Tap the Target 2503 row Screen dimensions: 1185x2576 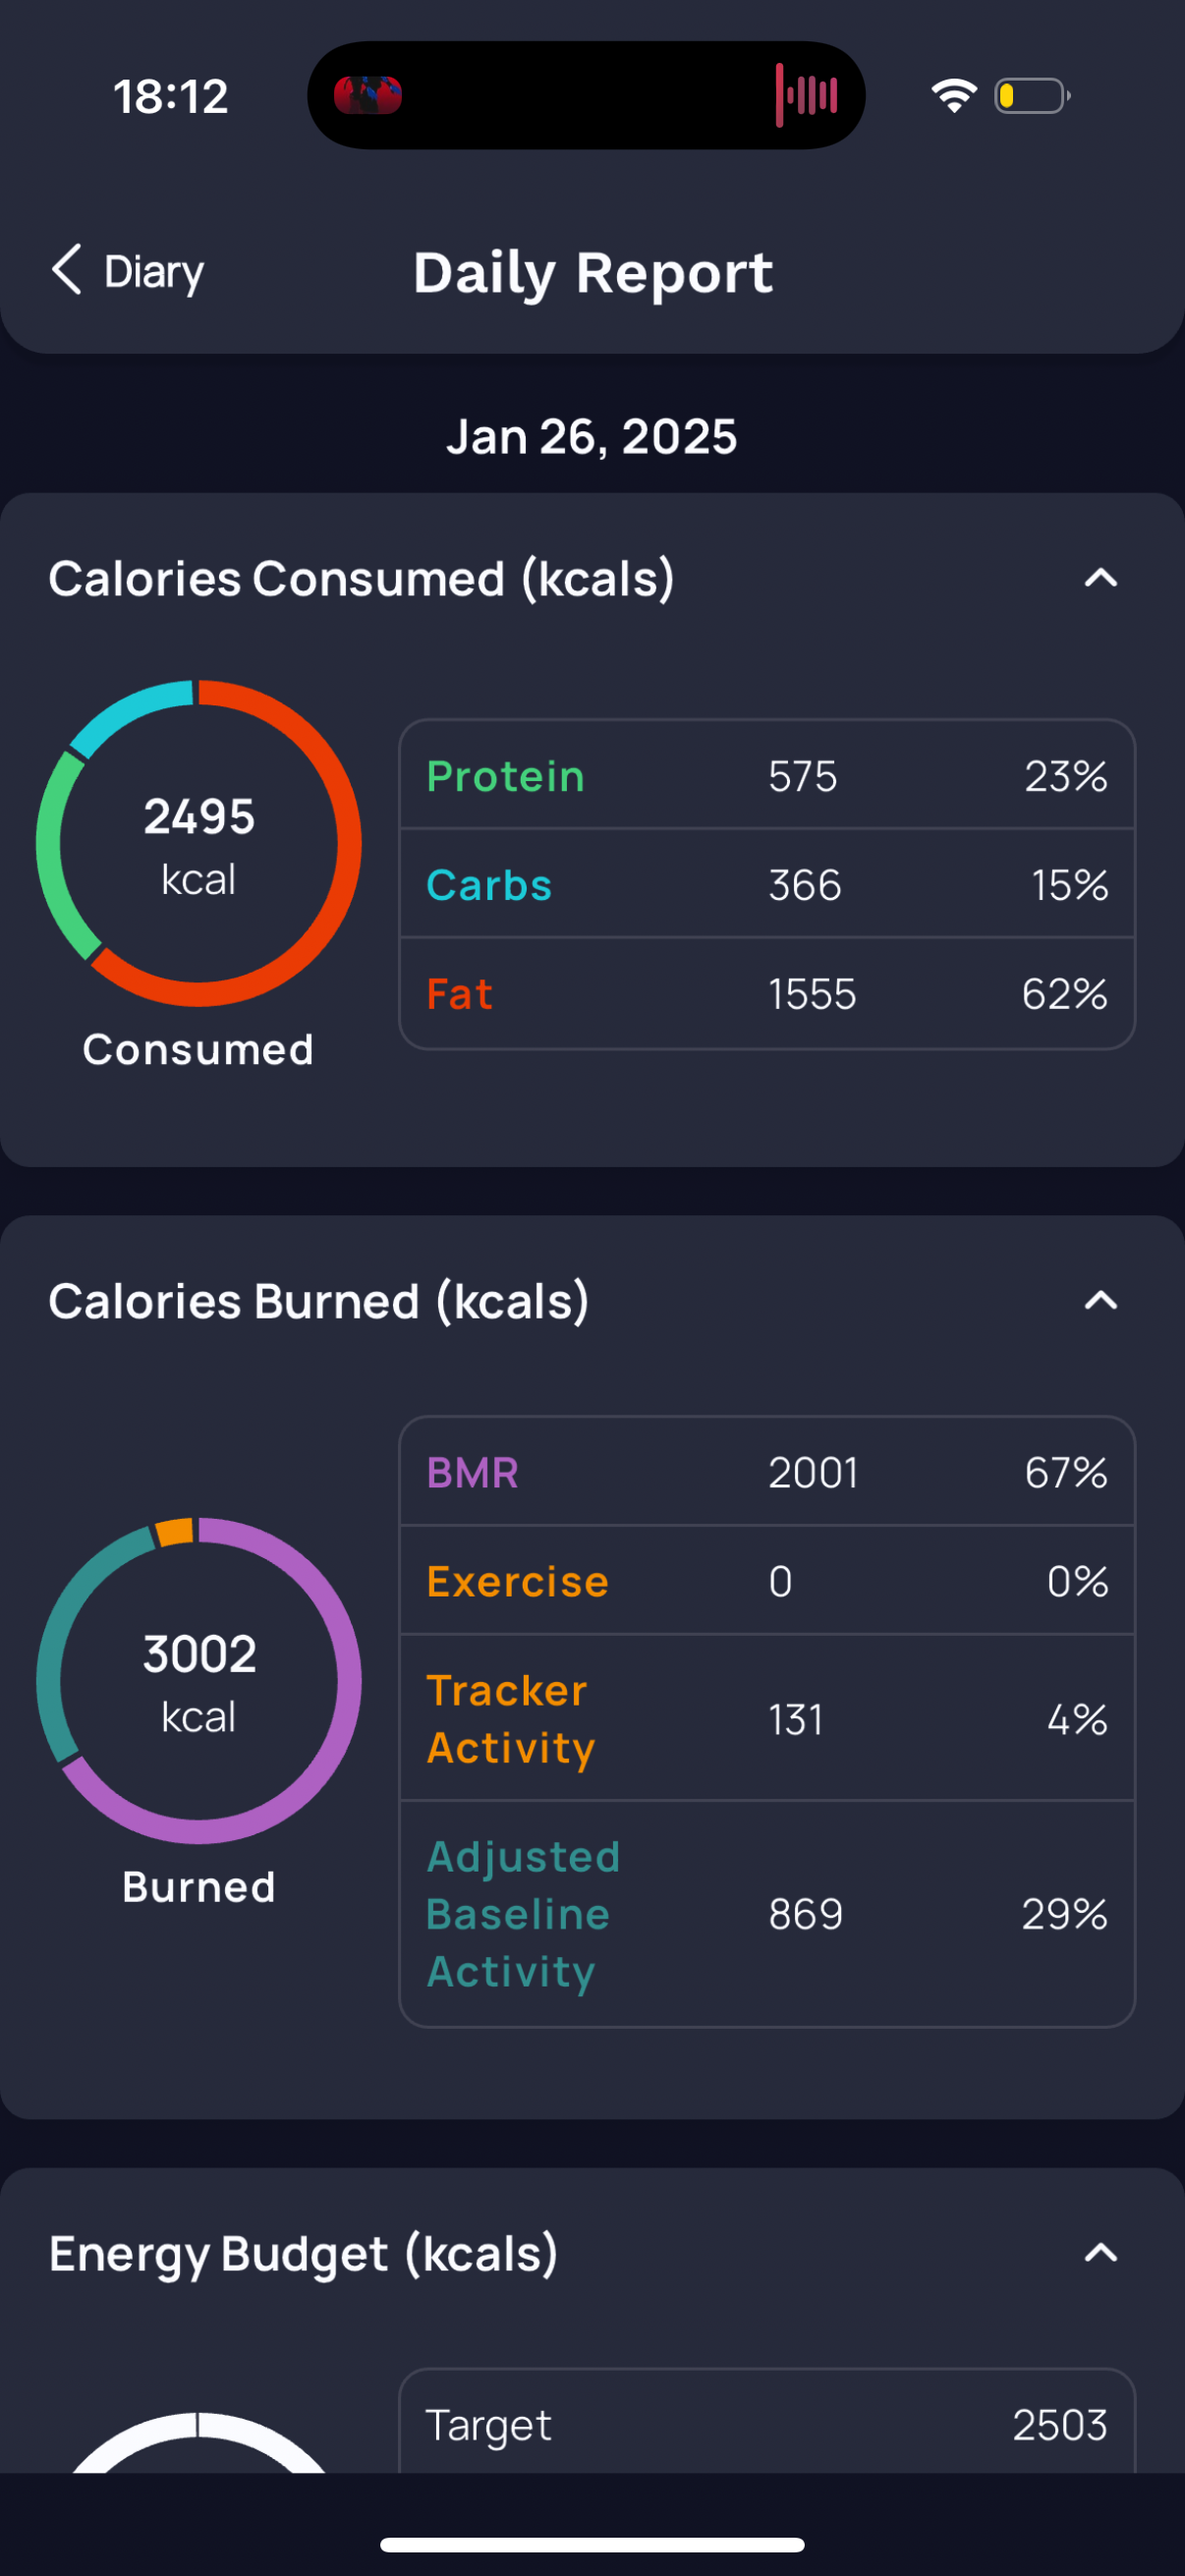coord(767,2424)
